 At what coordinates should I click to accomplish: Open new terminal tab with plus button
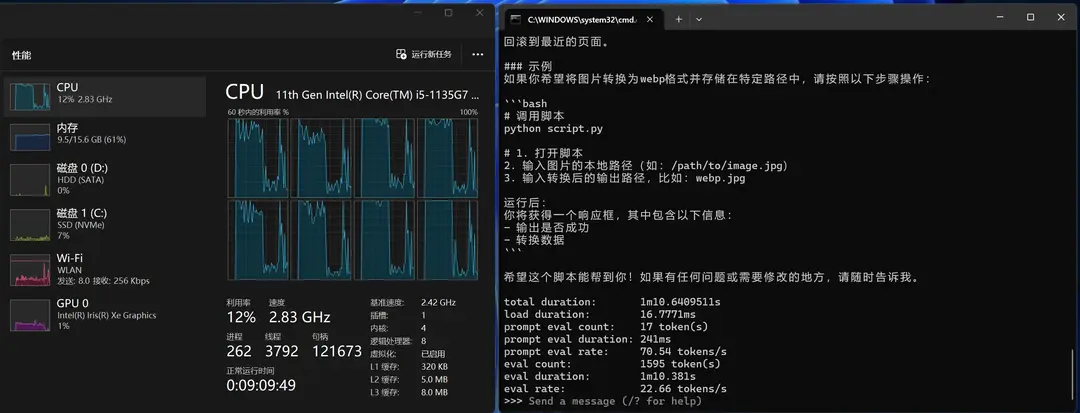pos(678,19)
